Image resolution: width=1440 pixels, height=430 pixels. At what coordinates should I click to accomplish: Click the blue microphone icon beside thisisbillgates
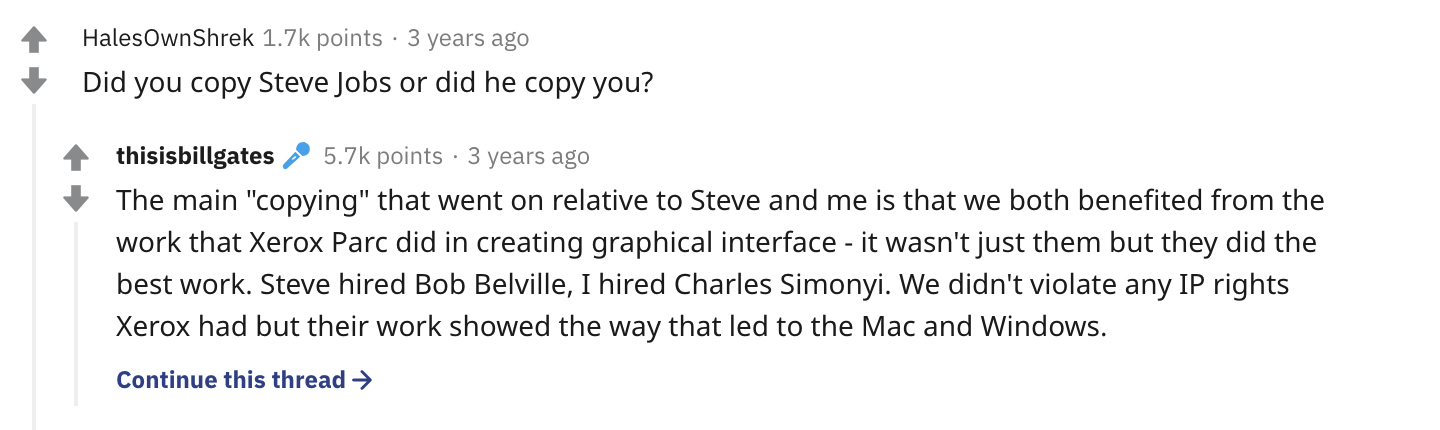click(x=297, y=156)
